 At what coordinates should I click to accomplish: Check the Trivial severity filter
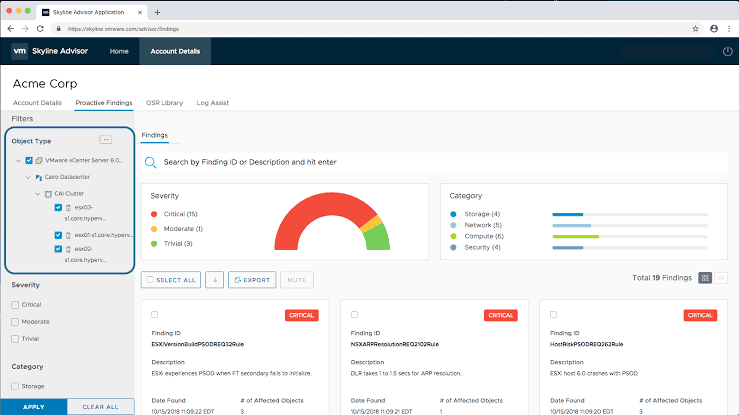point(15,339)
